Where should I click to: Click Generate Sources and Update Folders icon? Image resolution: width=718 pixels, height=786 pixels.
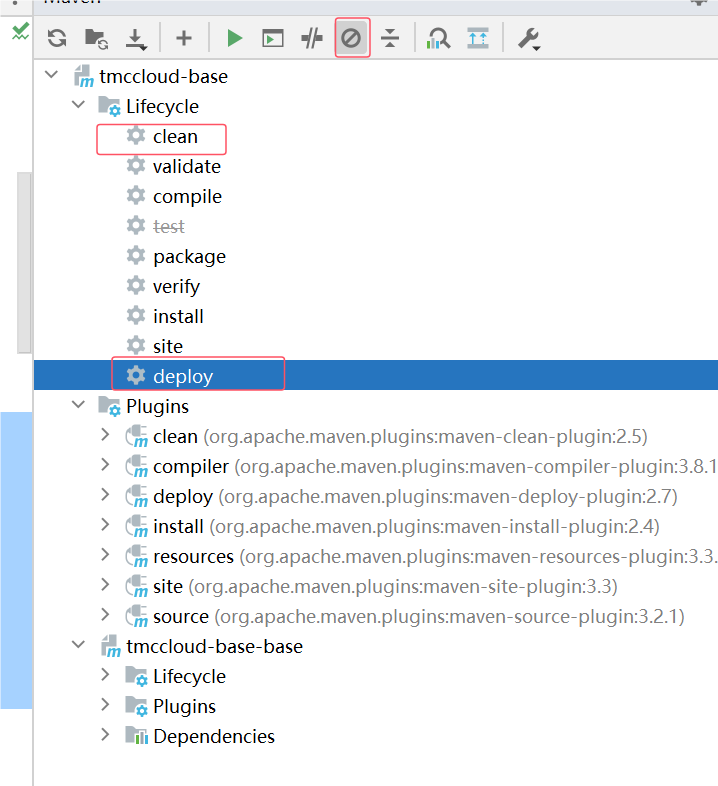coord(96,39)
